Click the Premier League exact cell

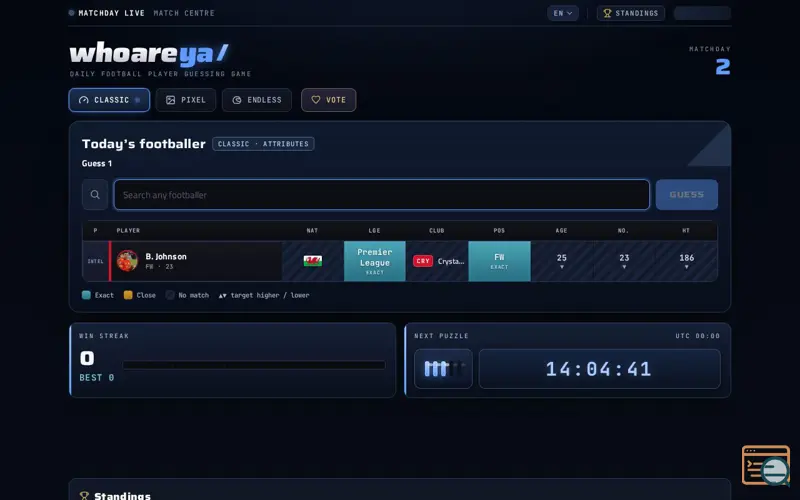tap(374, 261)
